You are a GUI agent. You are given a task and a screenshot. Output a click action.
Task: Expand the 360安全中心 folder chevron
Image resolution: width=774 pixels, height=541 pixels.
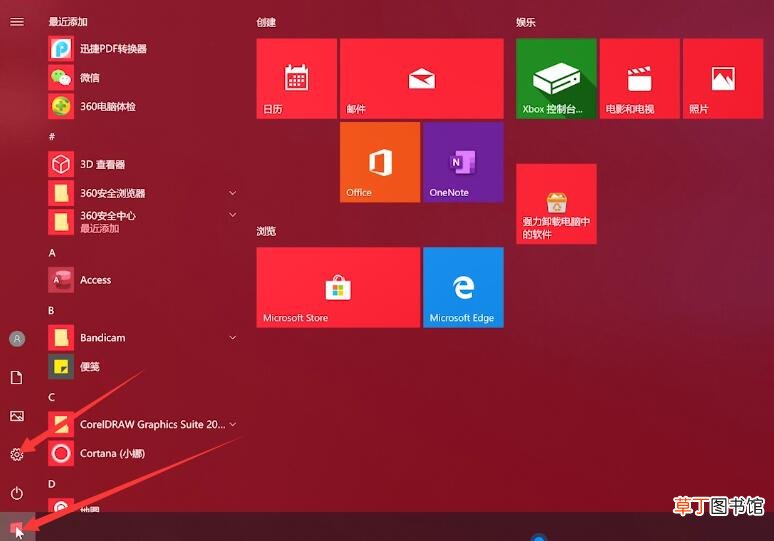(232, 215)
